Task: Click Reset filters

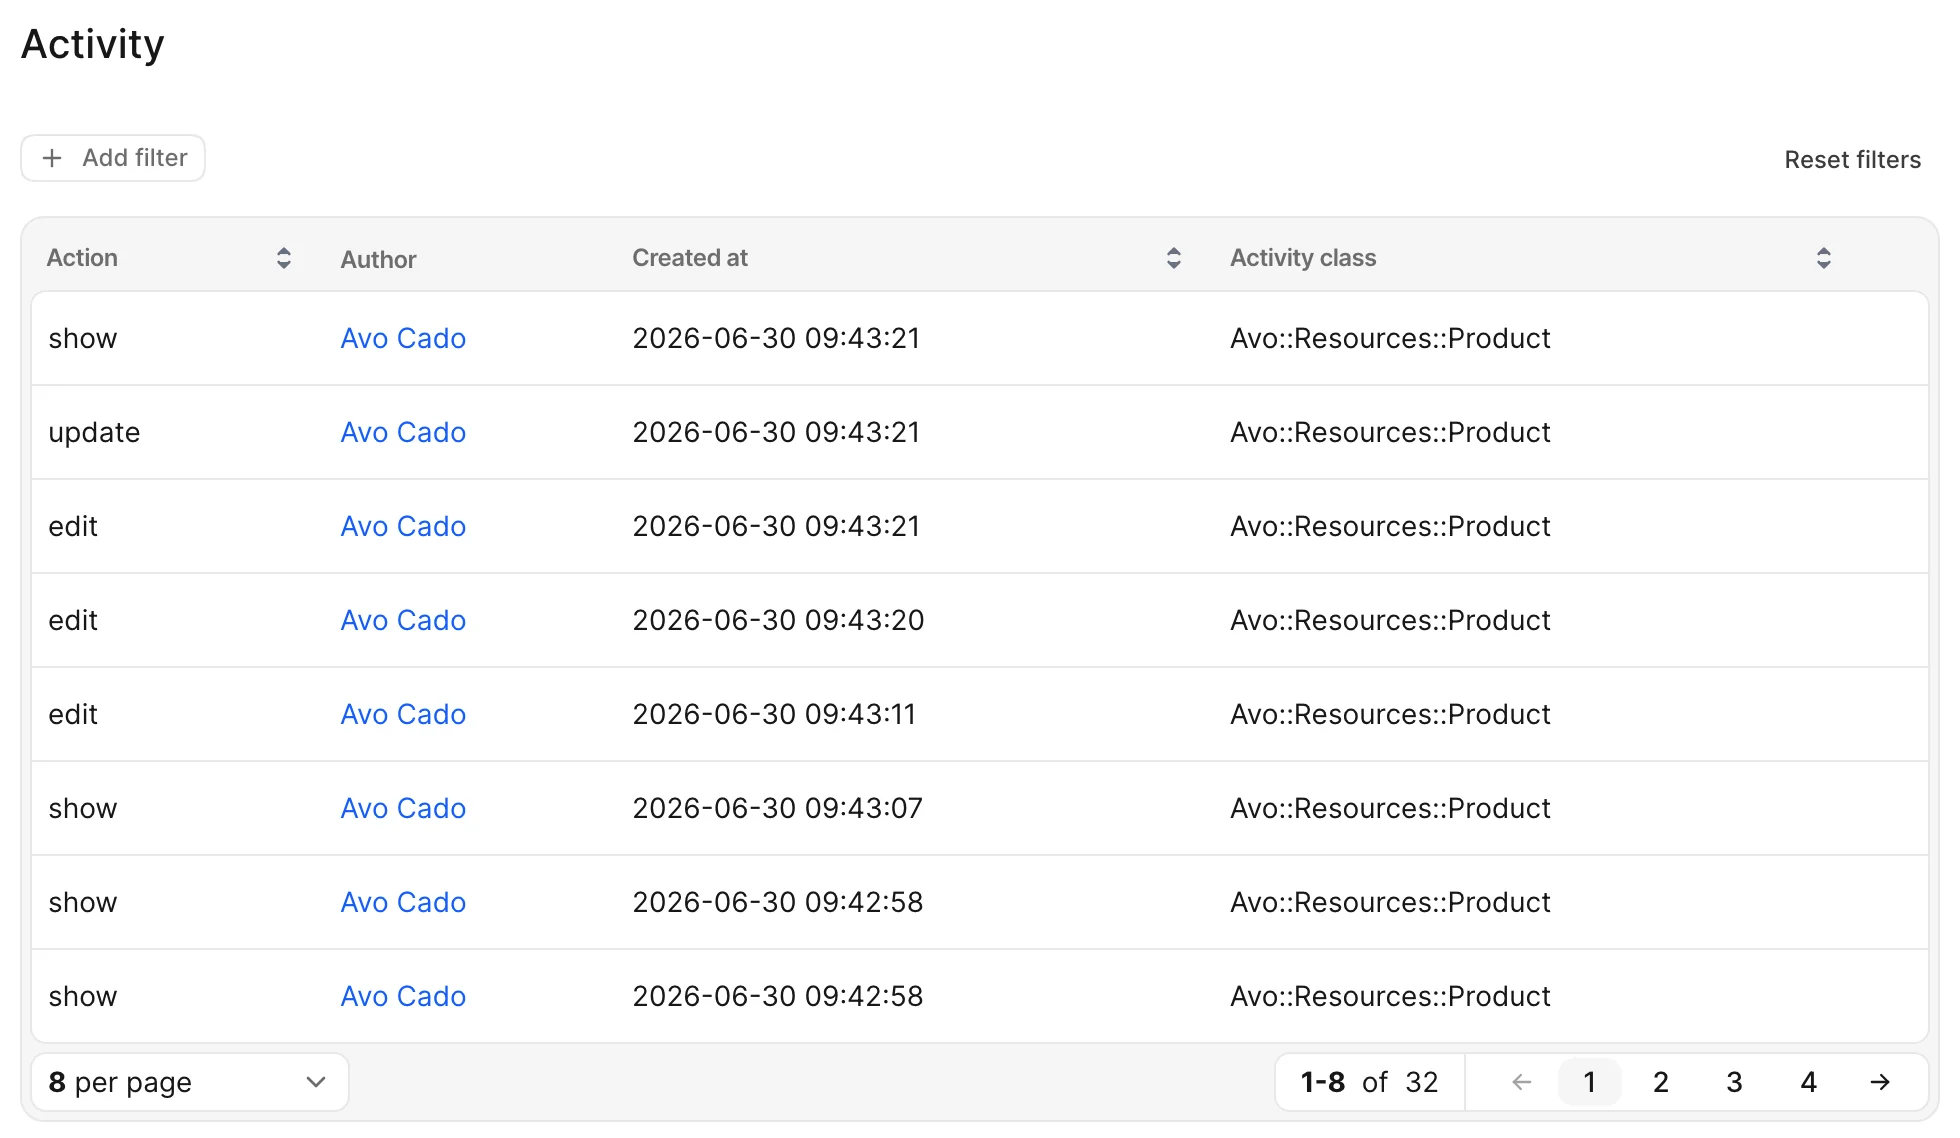Action: [1853, 160]
